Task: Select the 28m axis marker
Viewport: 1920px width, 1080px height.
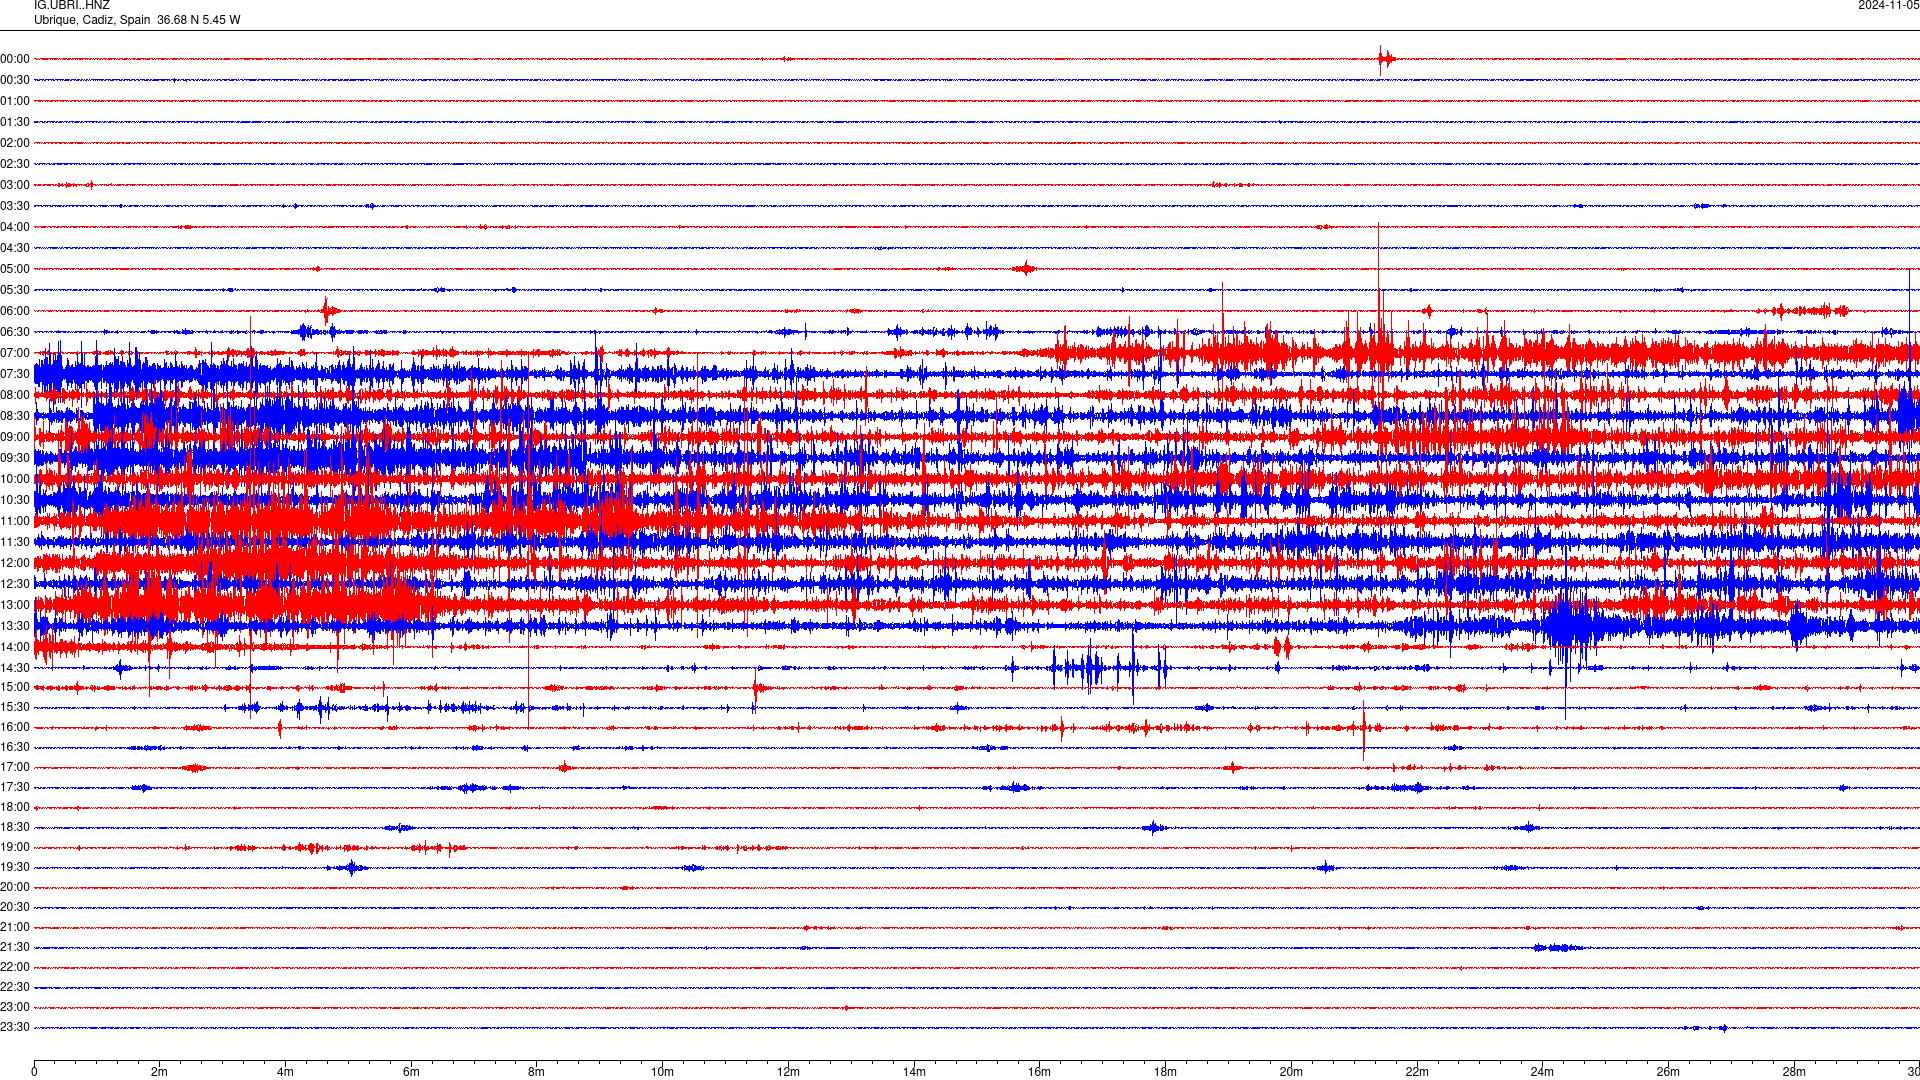Action: pos(1794,1072)
